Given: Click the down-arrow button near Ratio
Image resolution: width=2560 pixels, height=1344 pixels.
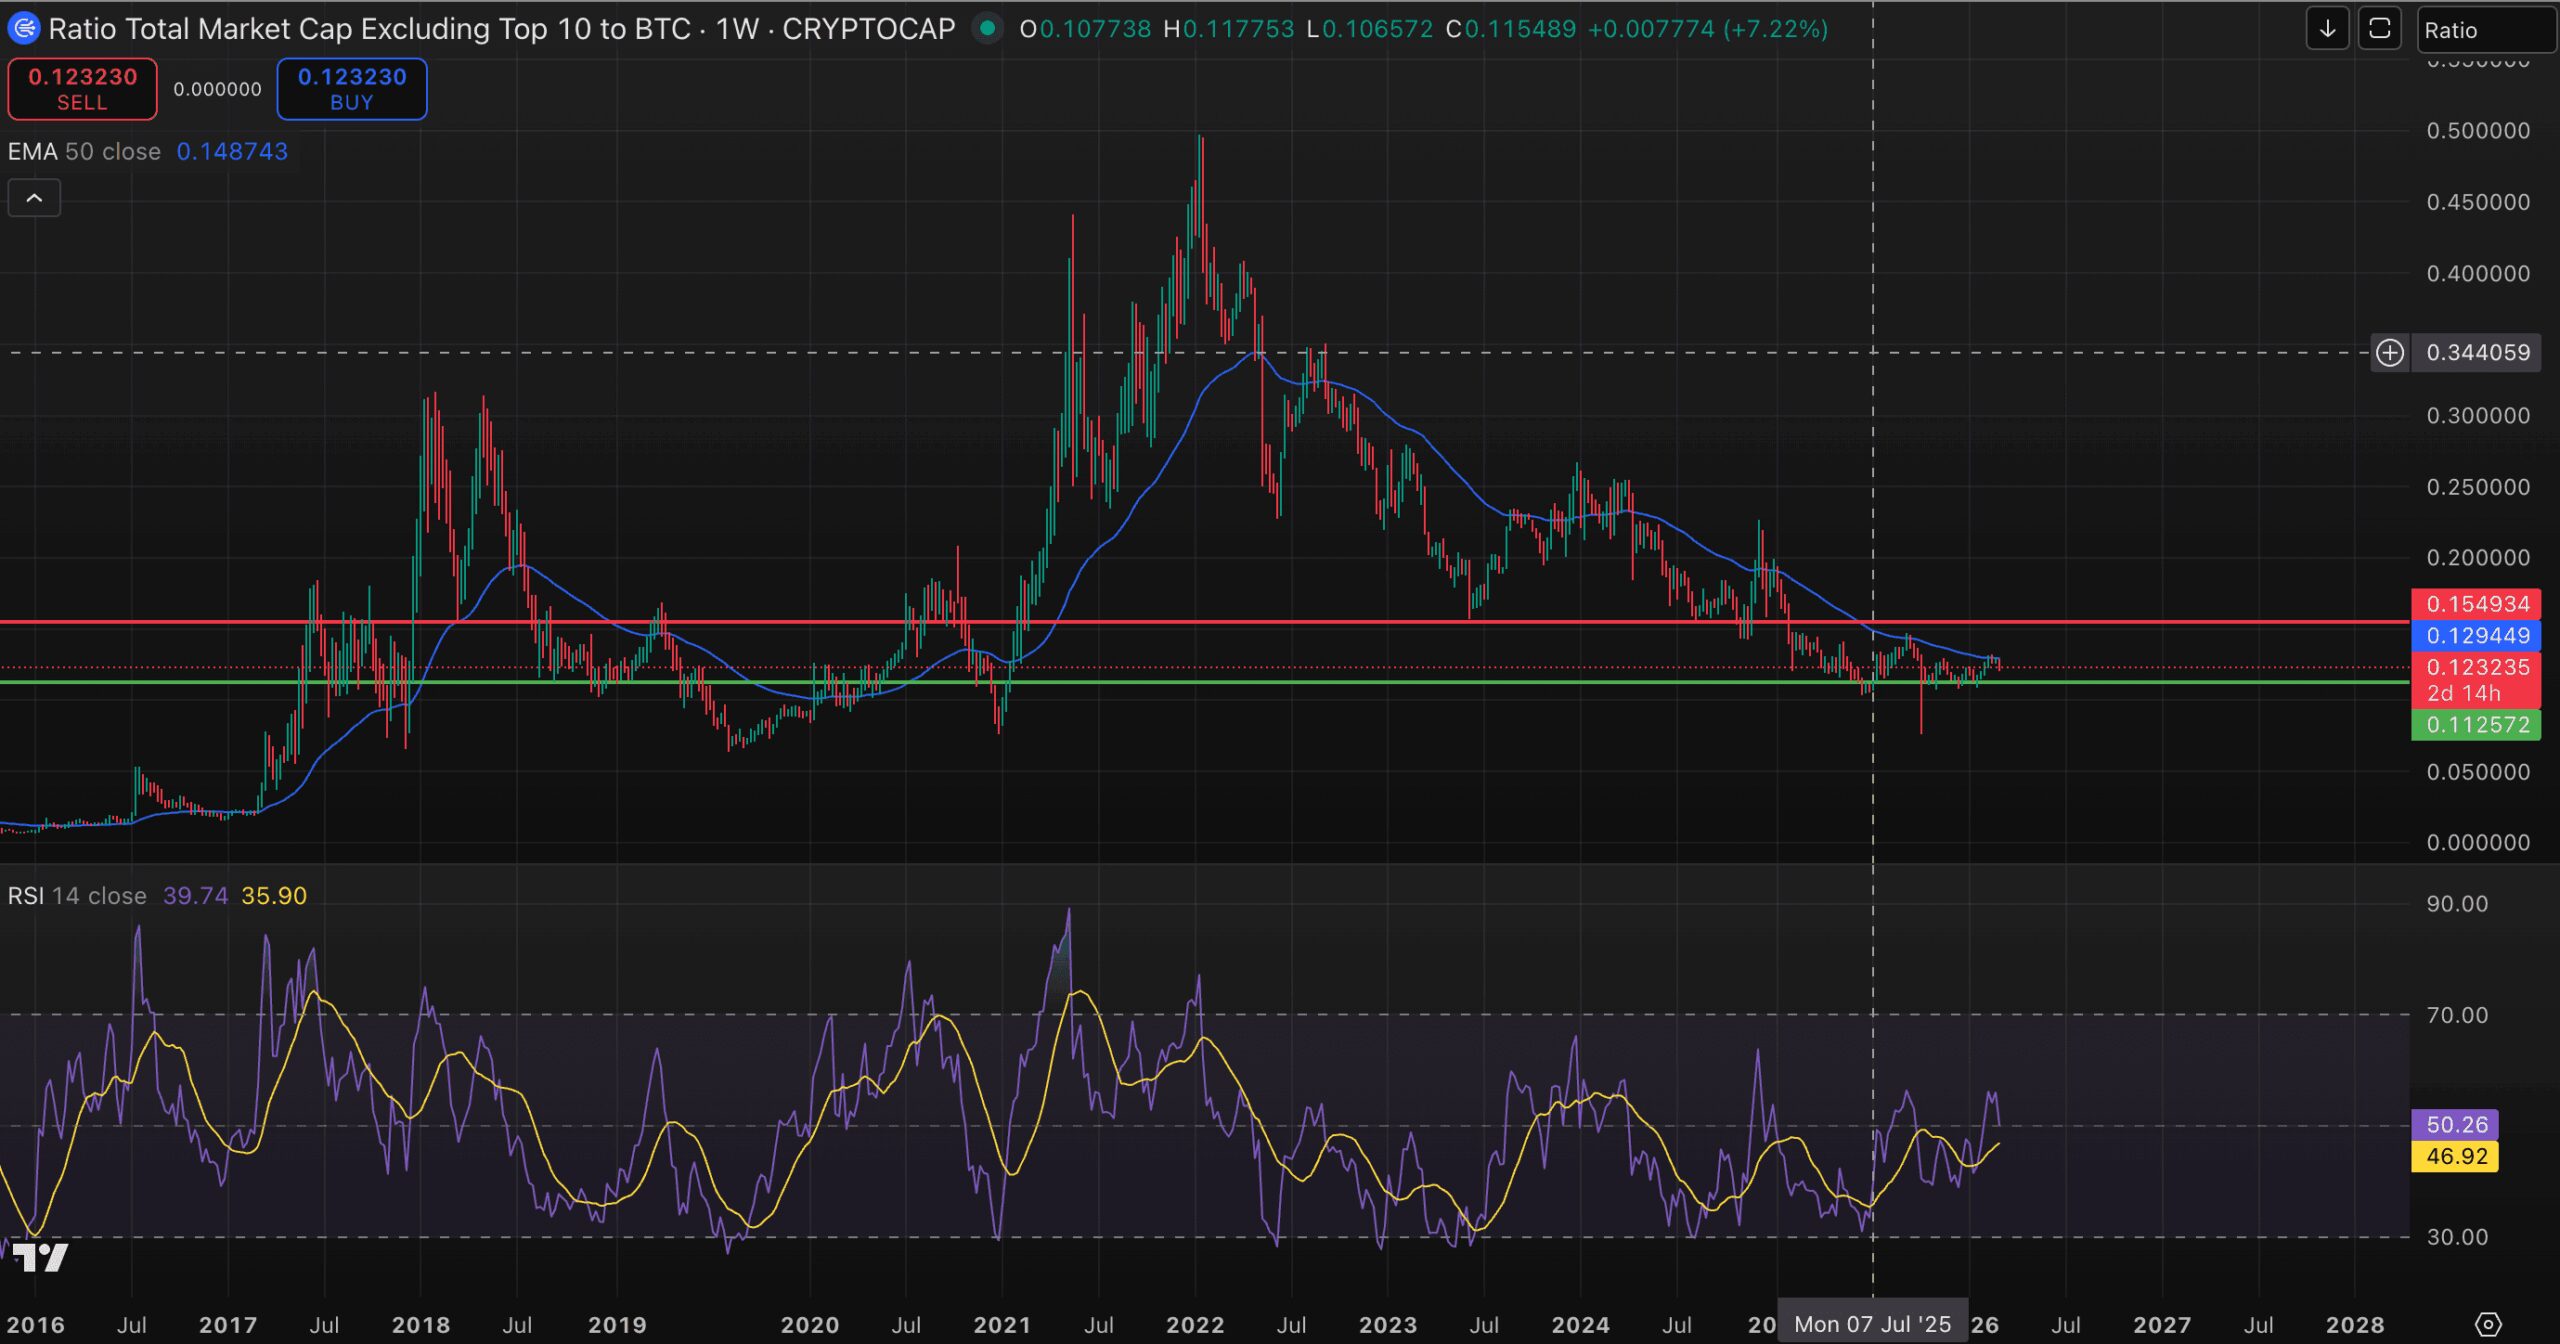Looking at the screenshot, I should 2327,29.
